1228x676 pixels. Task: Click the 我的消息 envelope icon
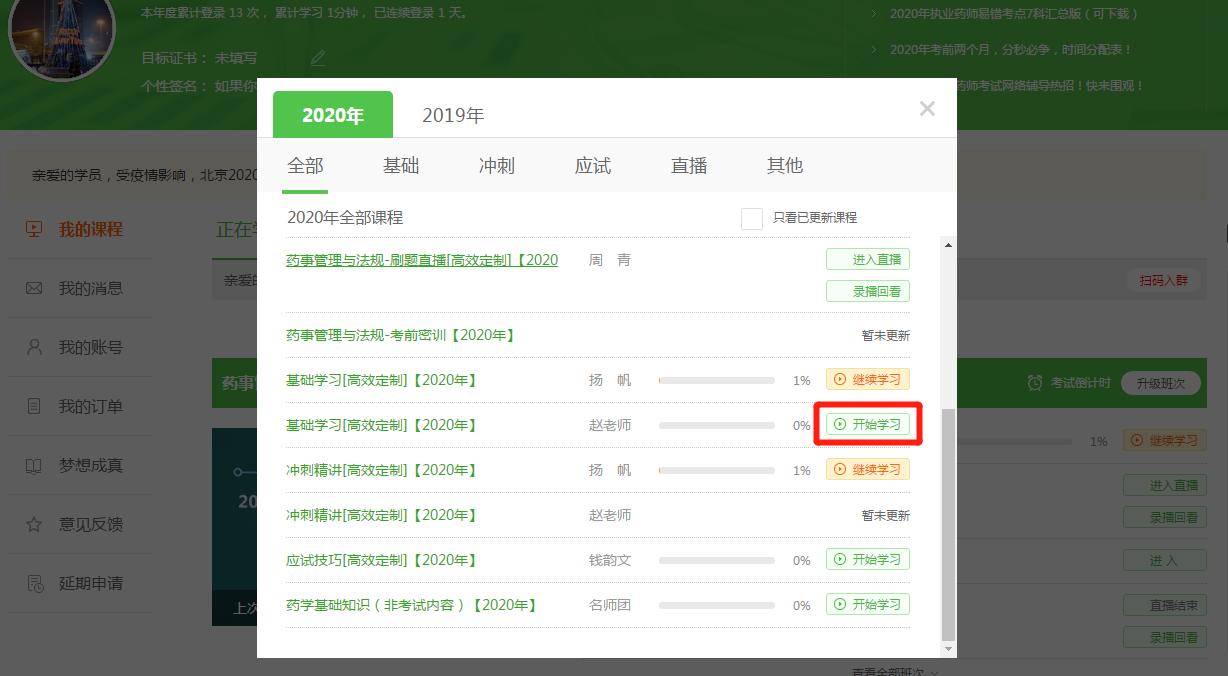click(x=35, y=288)
